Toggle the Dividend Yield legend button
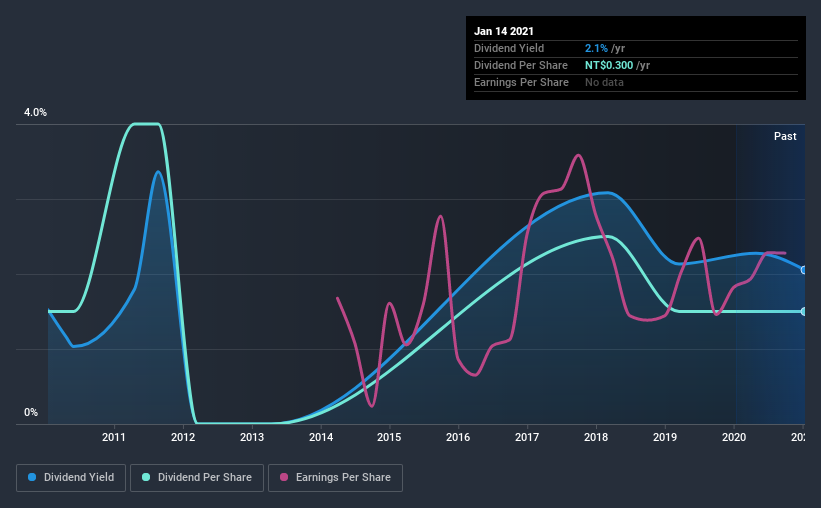Screen dimensions: 821x508 click(x=71, y=478)
